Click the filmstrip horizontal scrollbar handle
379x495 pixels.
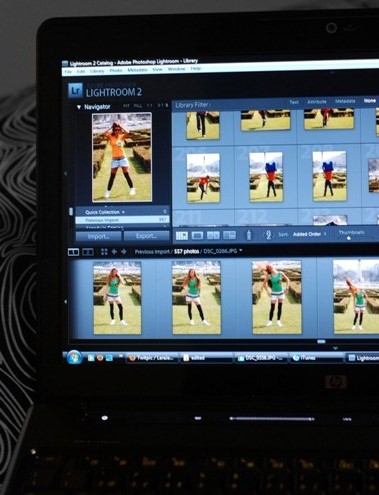pos(321,342)
